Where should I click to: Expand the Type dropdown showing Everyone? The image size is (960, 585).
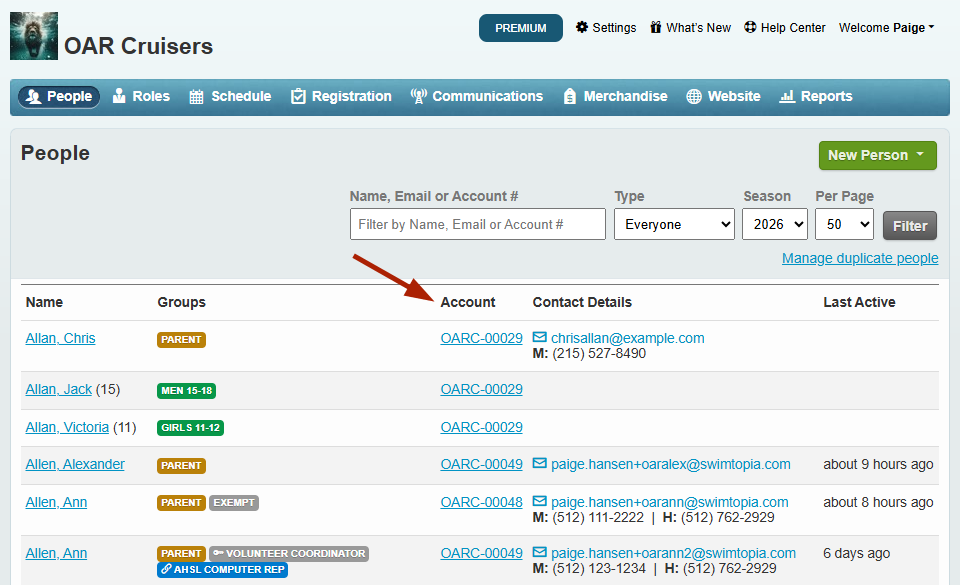(x=674, y=225)
